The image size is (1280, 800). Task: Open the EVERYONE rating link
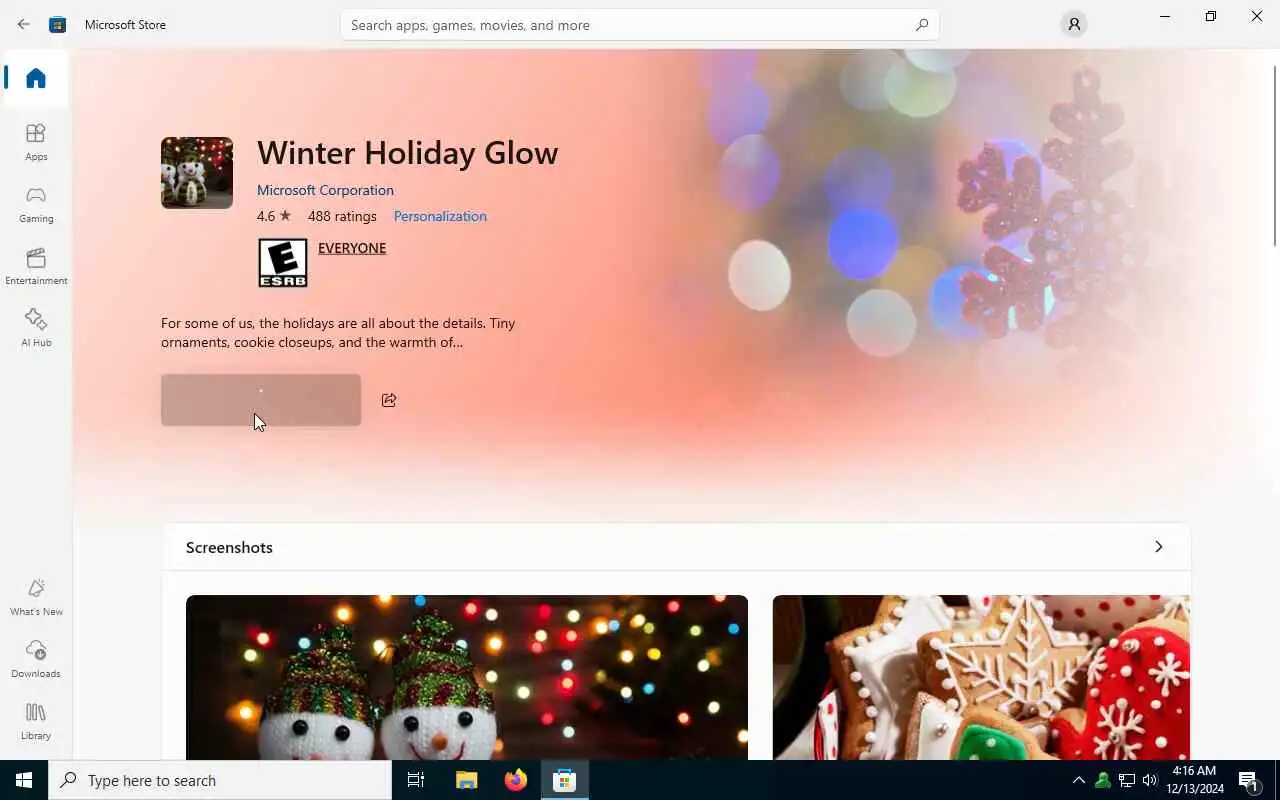pos(352,248)
